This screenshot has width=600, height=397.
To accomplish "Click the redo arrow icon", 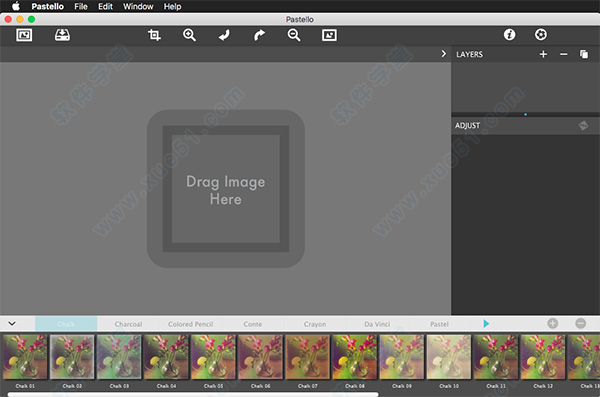I will (x=259, y=35).
